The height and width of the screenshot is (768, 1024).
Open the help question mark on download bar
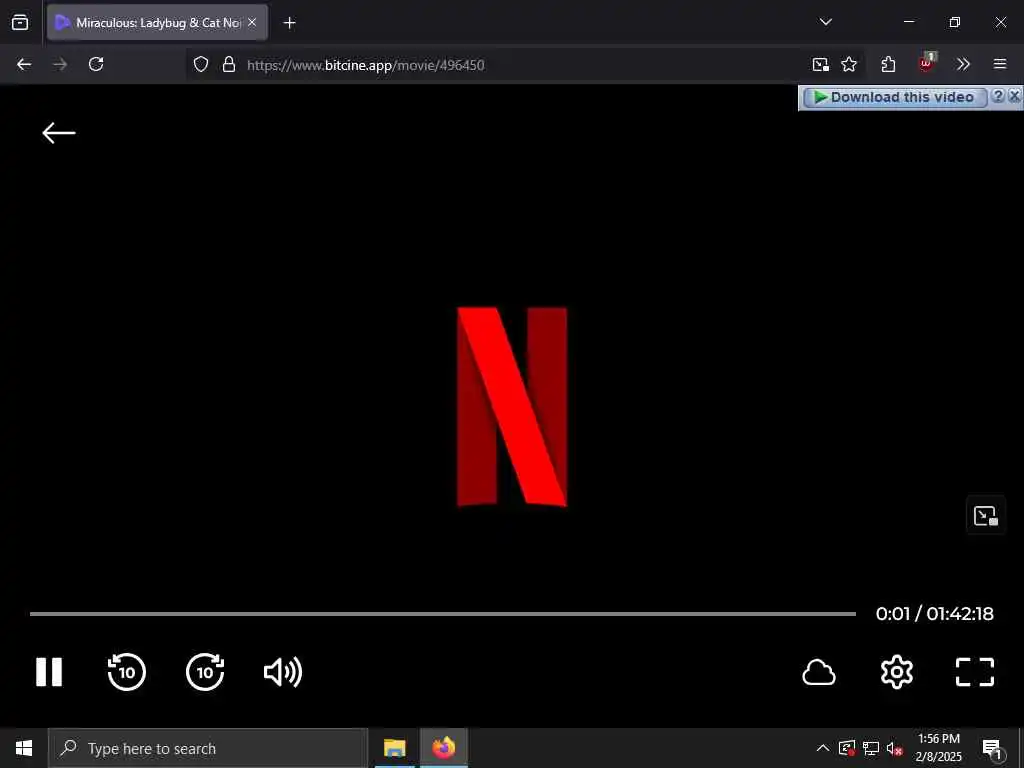998,96
